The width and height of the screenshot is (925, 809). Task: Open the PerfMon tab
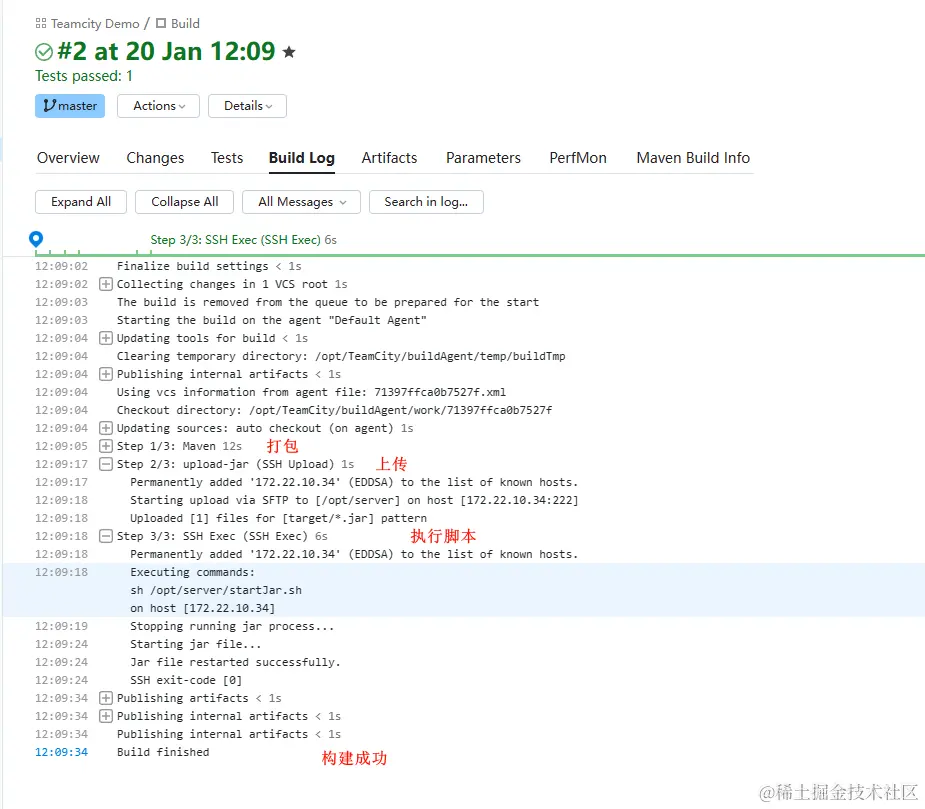578,158
